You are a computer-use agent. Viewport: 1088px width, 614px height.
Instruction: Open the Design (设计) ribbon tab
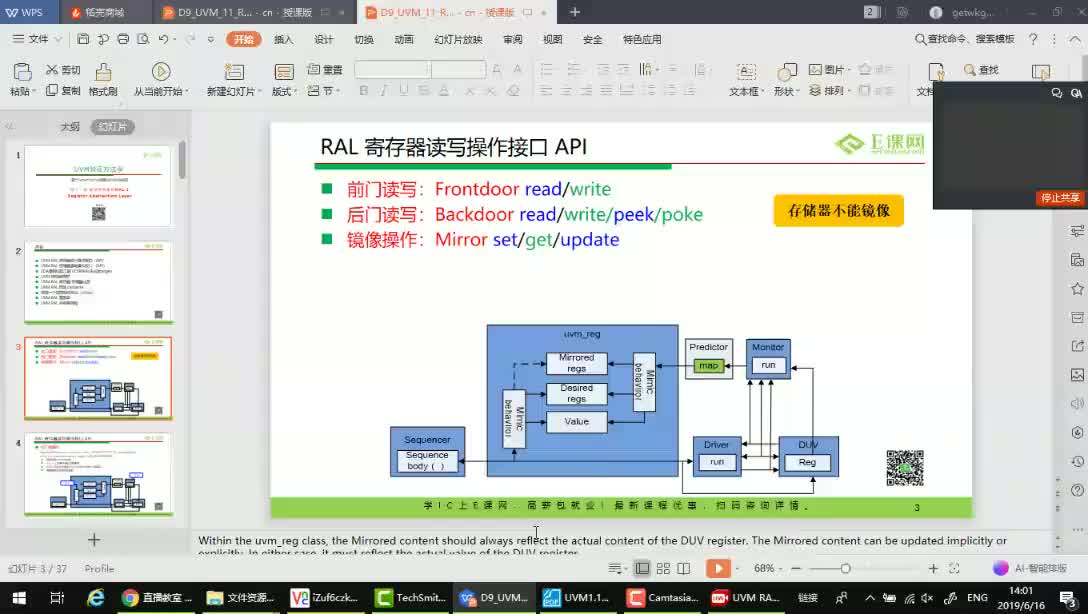coord(323,40)
